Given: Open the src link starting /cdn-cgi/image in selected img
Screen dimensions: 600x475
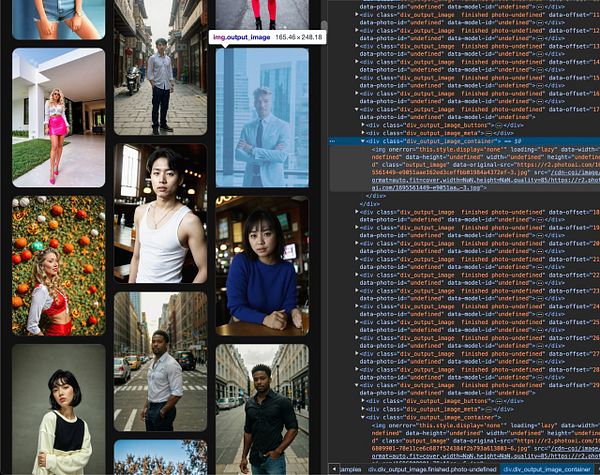Looking at the screenshot, I should (574, 173).
